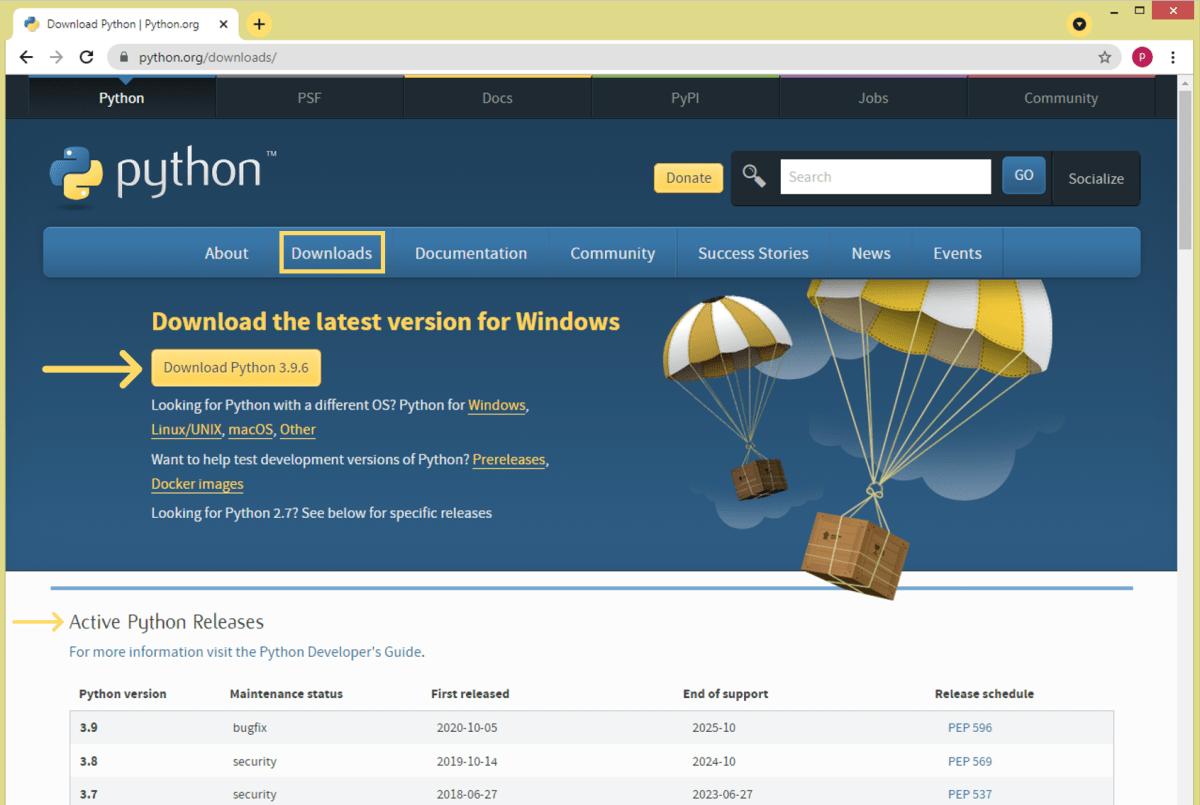Click the Python logo on the page
Screen dimensions: 1200x805
click(162, 175)
